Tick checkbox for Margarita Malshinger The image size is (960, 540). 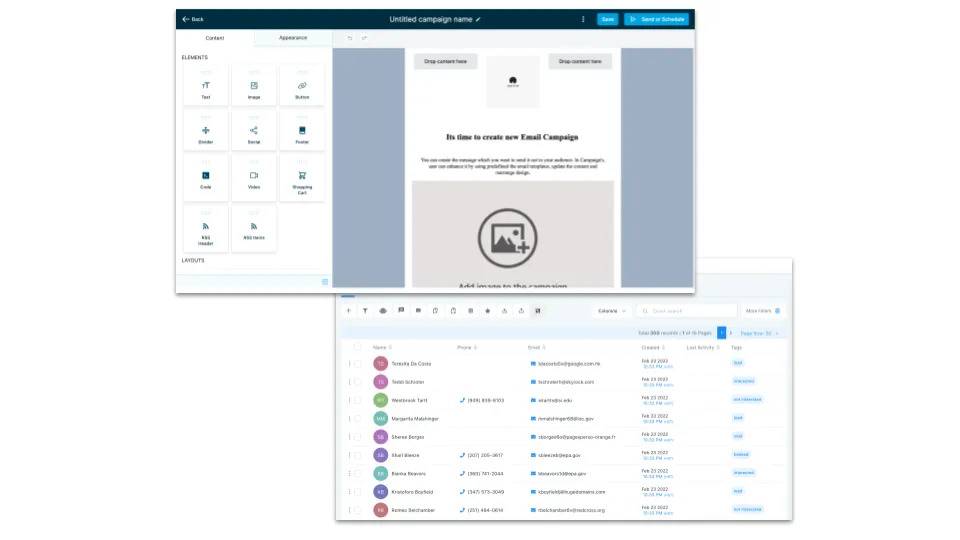[358, 419]
